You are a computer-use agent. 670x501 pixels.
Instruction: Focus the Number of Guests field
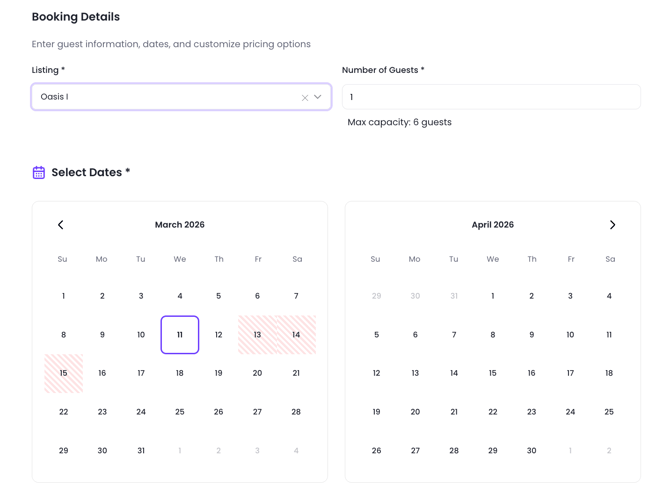tap(490, 97)
